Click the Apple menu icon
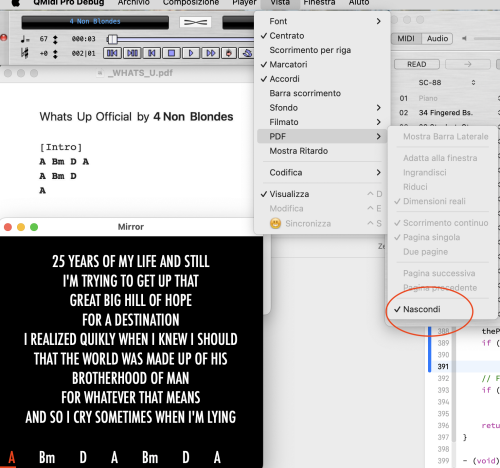500x468 pixels. (15, 3)
